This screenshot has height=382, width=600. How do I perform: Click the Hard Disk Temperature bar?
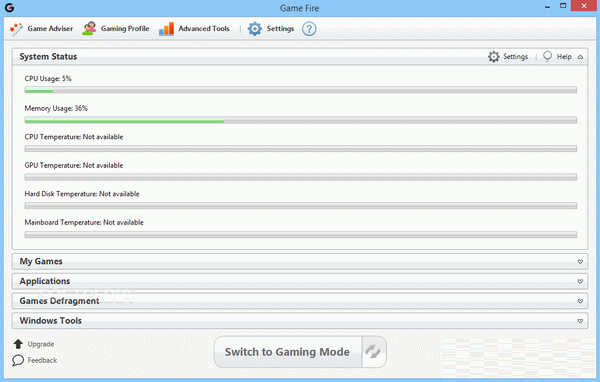coord(301,206)
